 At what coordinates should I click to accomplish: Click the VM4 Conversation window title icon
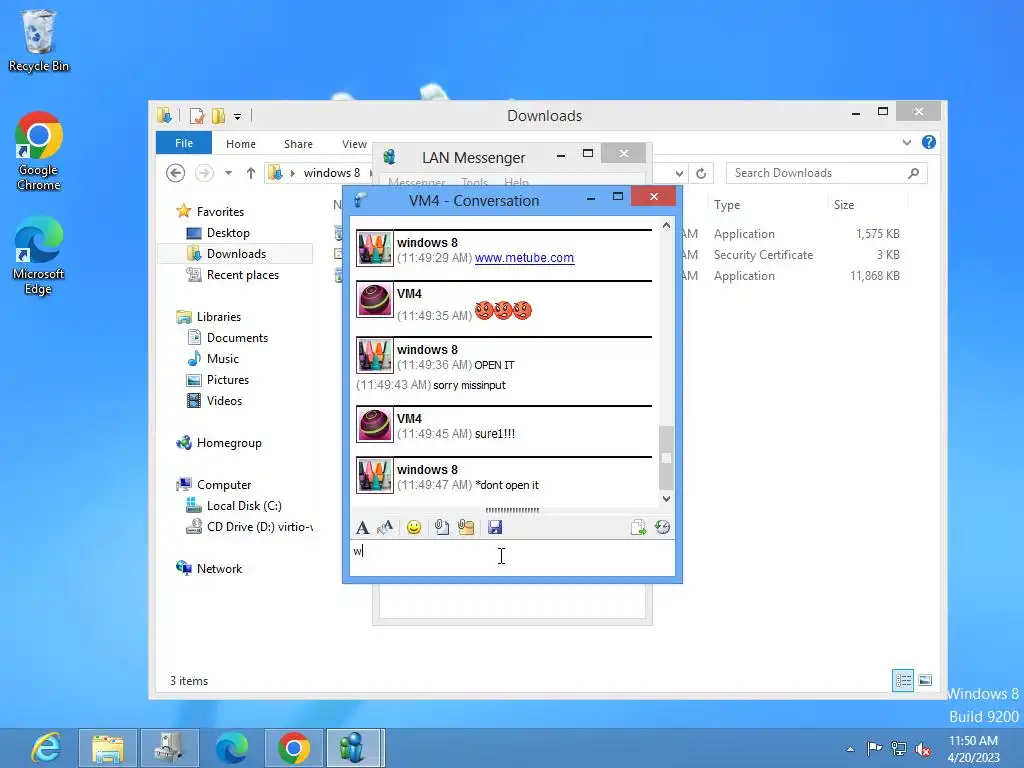(360, 200)
